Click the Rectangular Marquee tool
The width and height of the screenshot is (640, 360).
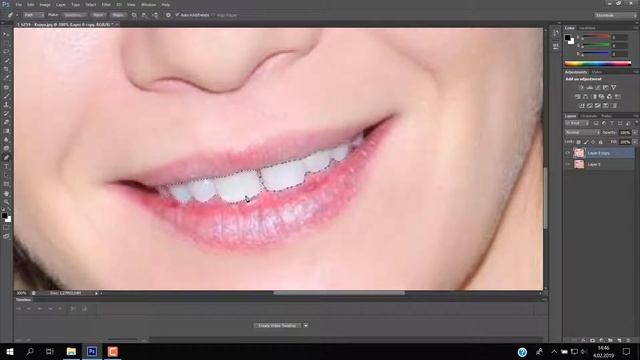click(6, 43)
